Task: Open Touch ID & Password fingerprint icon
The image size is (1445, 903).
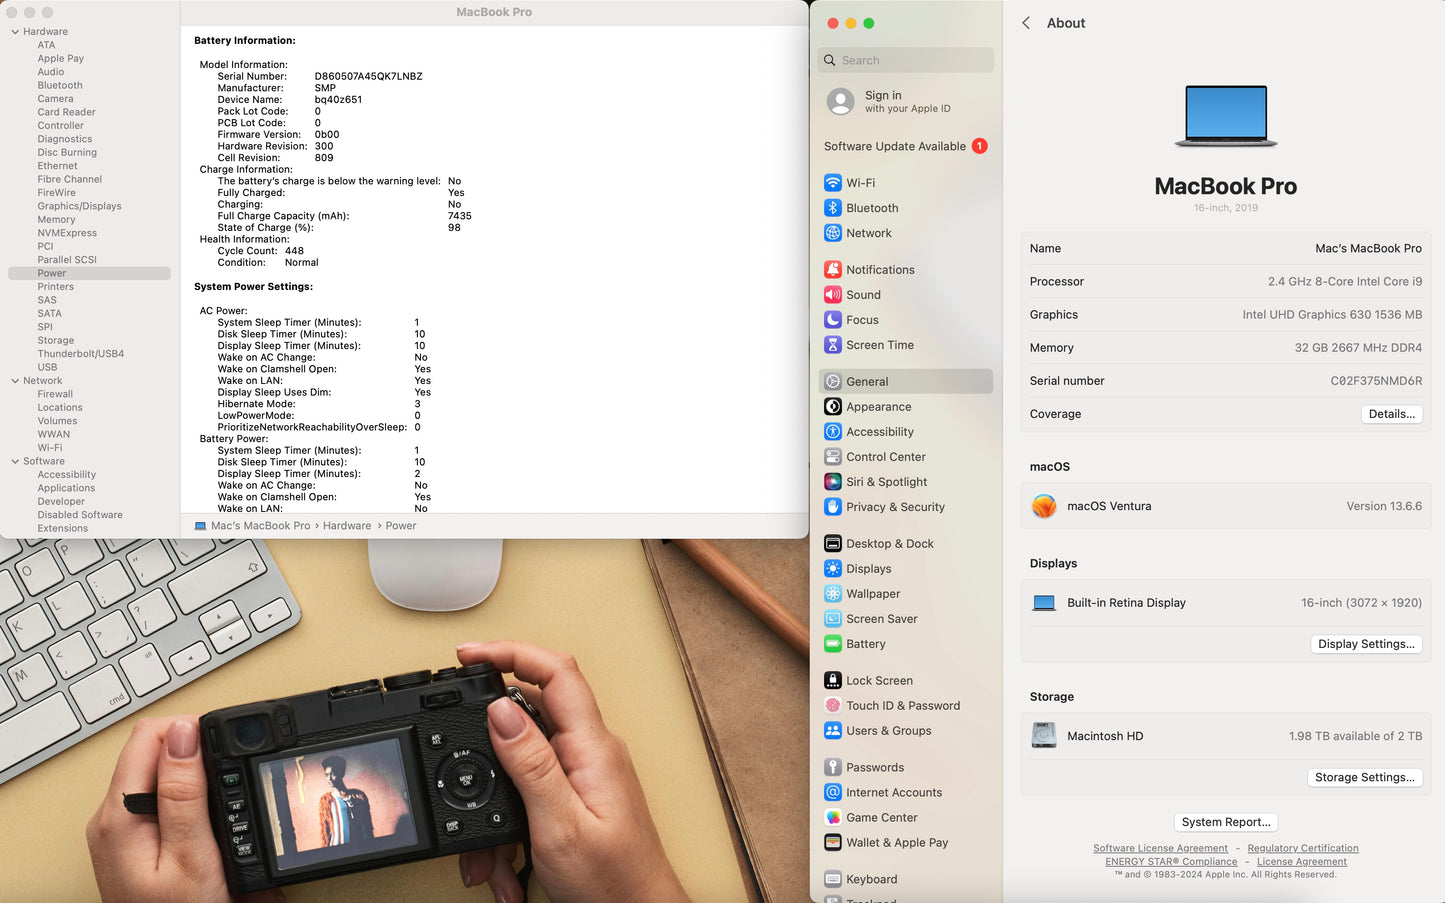Action: click(x=832, y=706)
